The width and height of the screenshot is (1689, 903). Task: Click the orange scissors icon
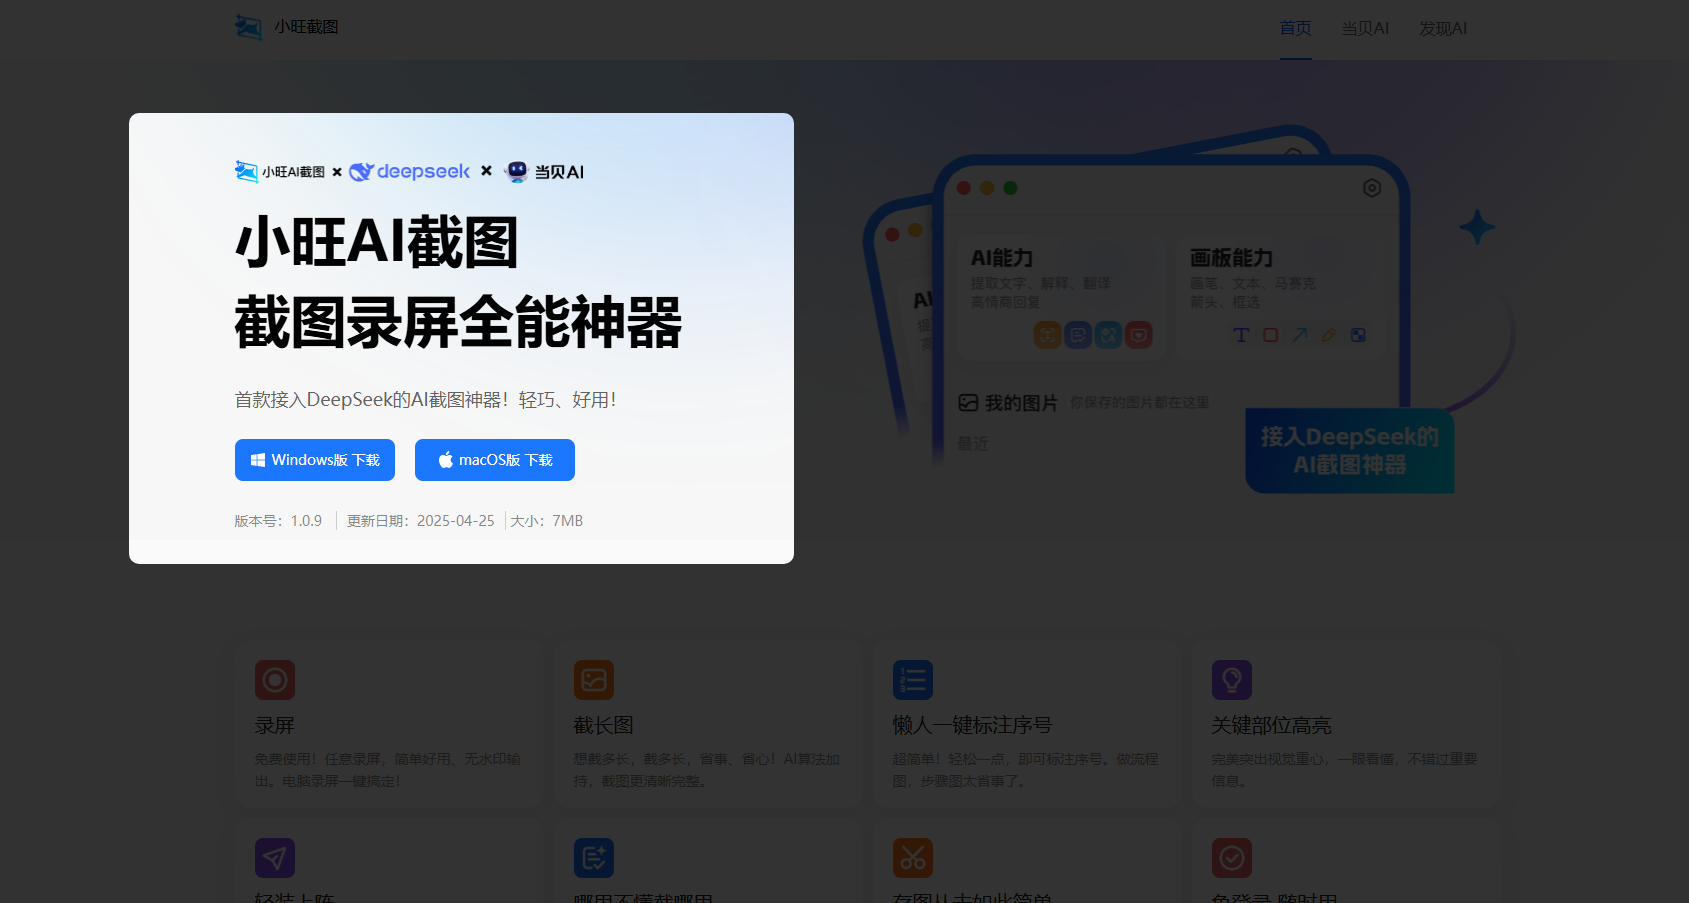tap(913, 858)
